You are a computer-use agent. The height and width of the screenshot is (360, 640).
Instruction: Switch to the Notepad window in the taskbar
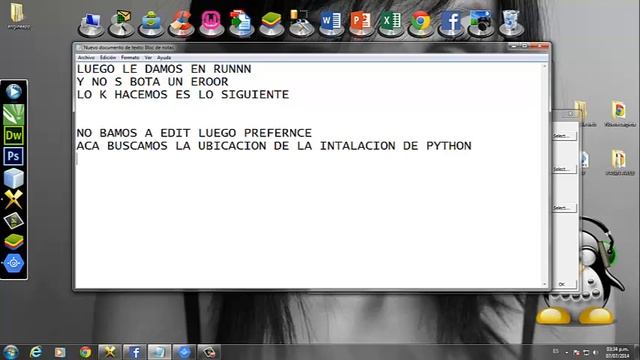[x=159, y=352]
